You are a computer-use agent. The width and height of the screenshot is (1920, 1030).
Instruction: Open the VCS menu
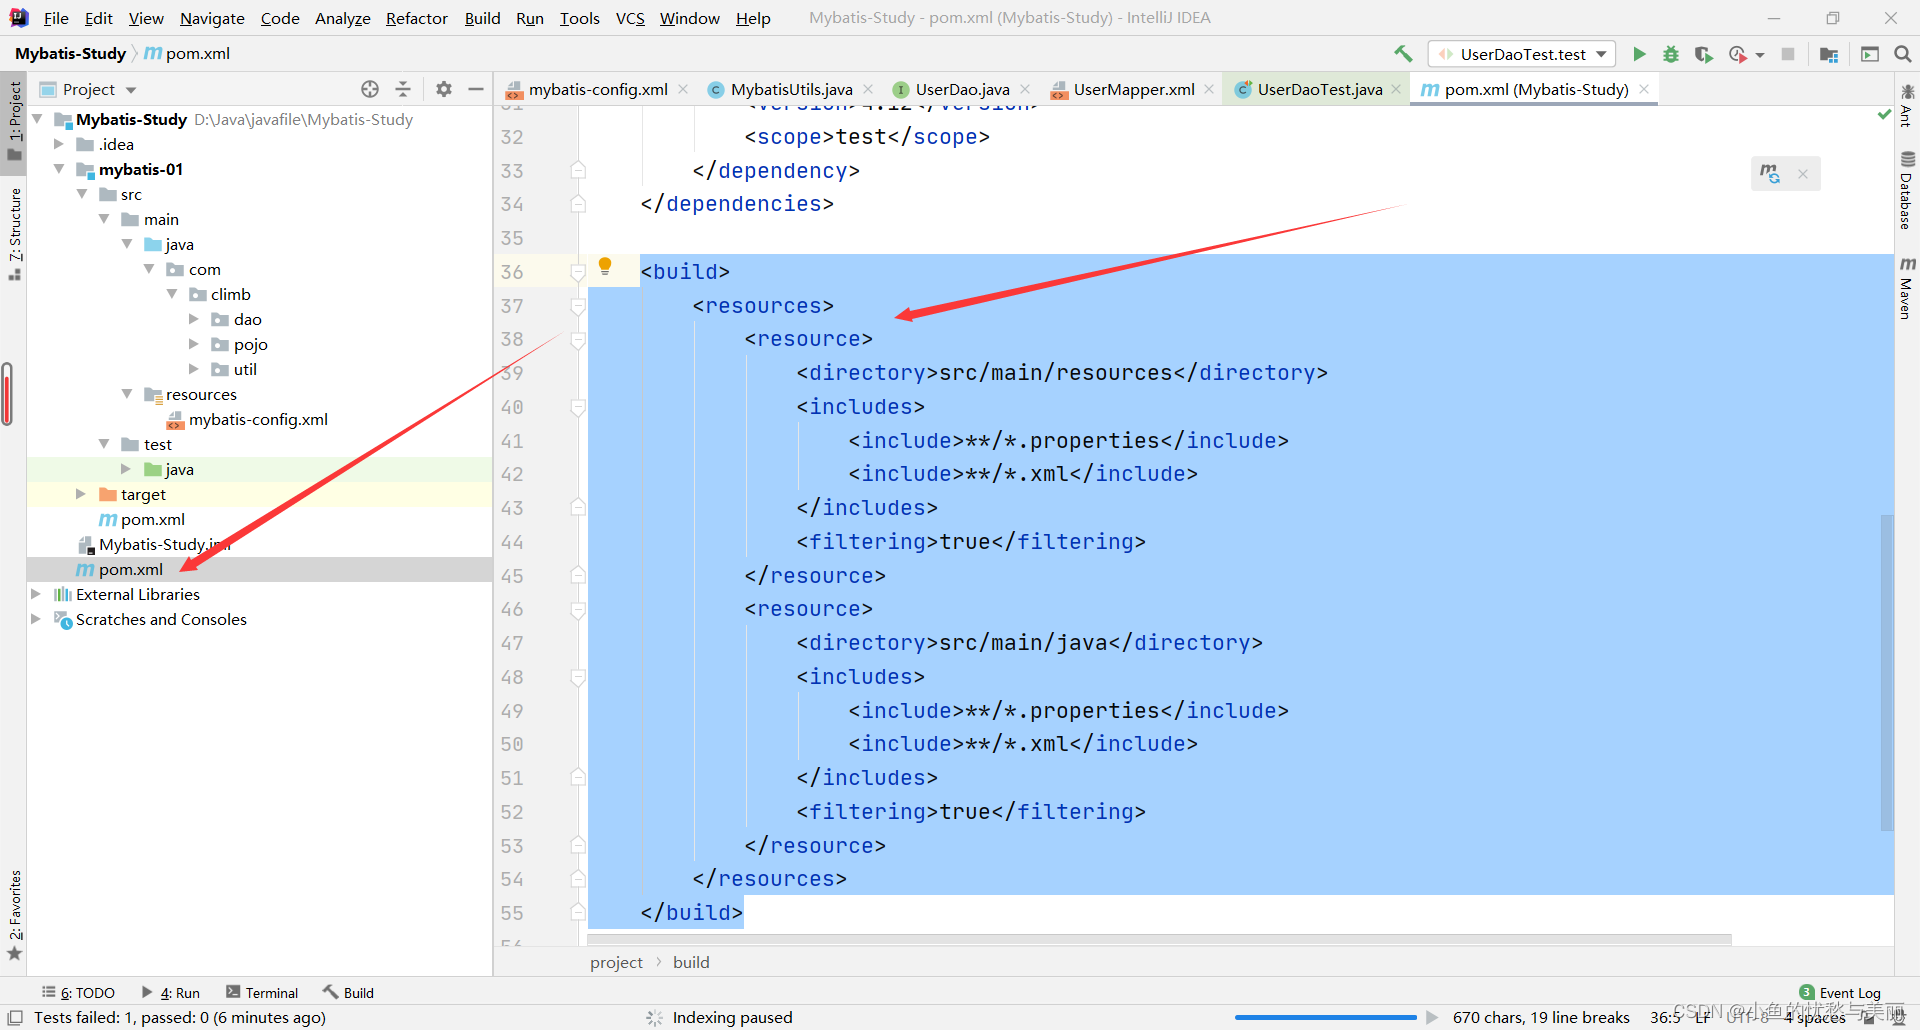point(629,18)
